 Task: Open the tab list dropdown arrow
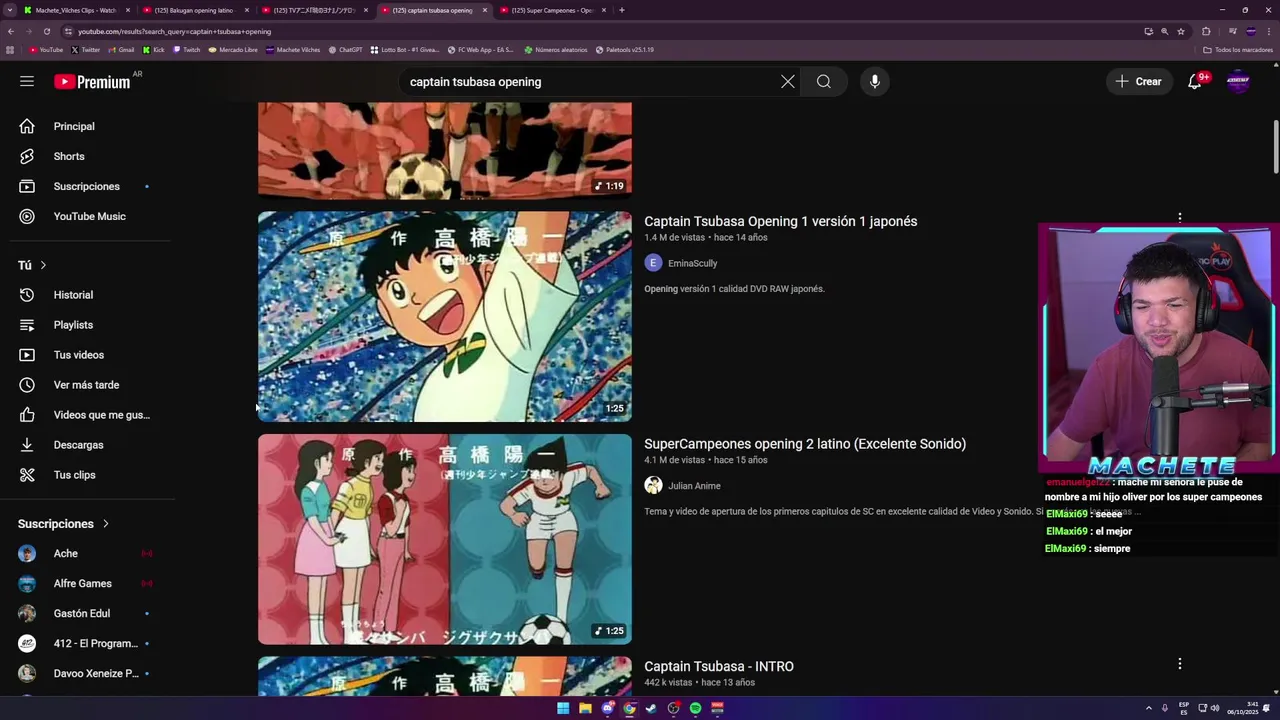(x=10, y=10)
